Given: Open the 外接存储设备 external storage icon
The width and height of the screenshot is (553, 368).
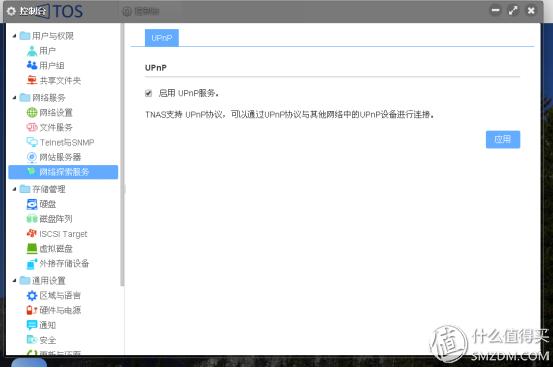Looking at the screenshot, I should click(x=32, y=263).
